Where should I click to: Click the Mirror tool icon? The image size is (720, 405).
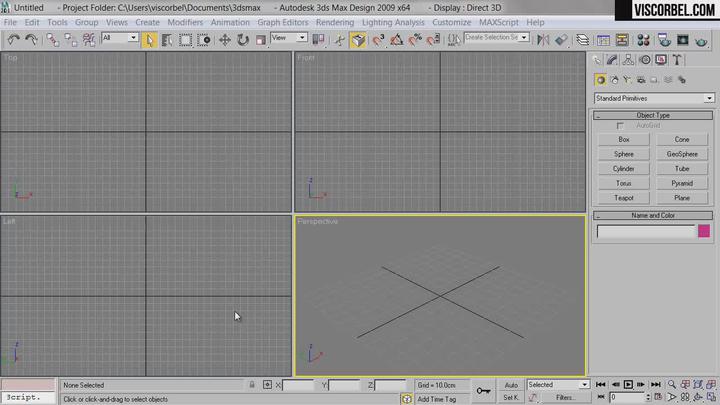[543, 40]
